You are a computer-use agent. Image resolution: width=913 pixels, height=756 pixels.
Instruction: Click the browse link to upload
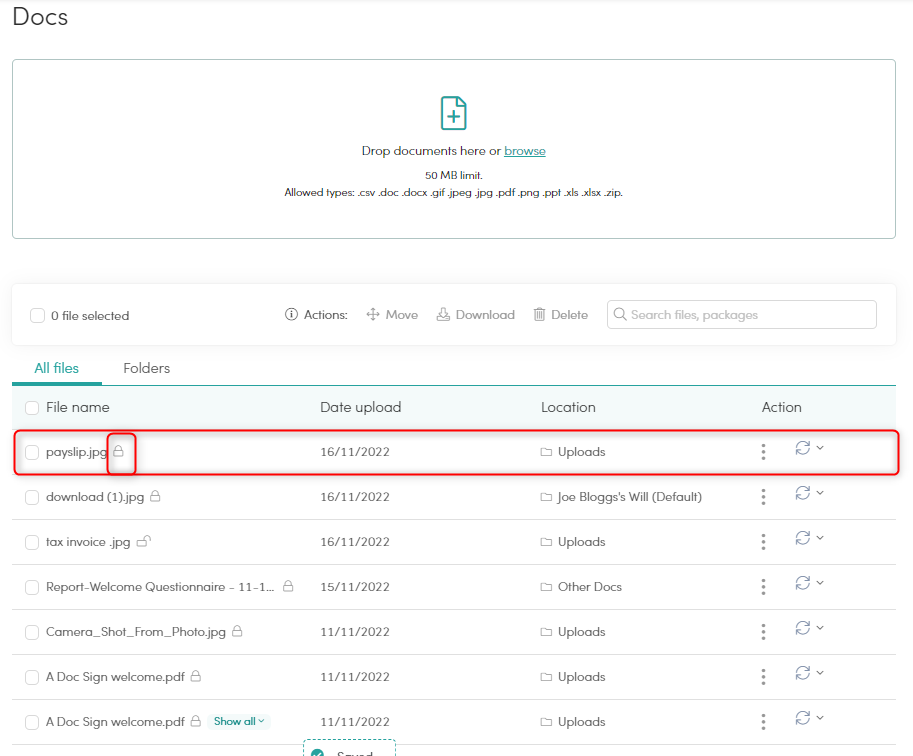click(524, 150)
